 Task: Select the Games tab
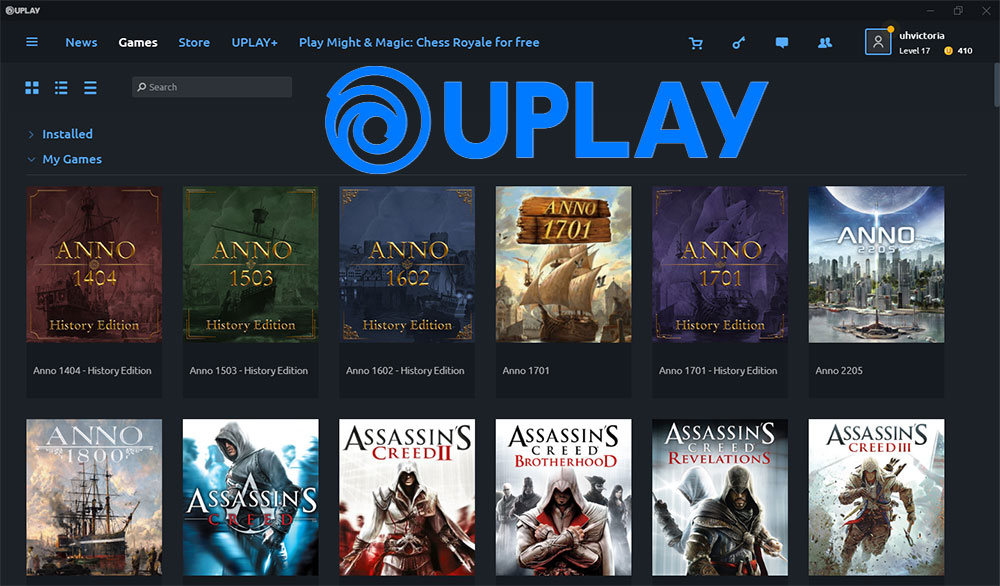pos(138,43)
